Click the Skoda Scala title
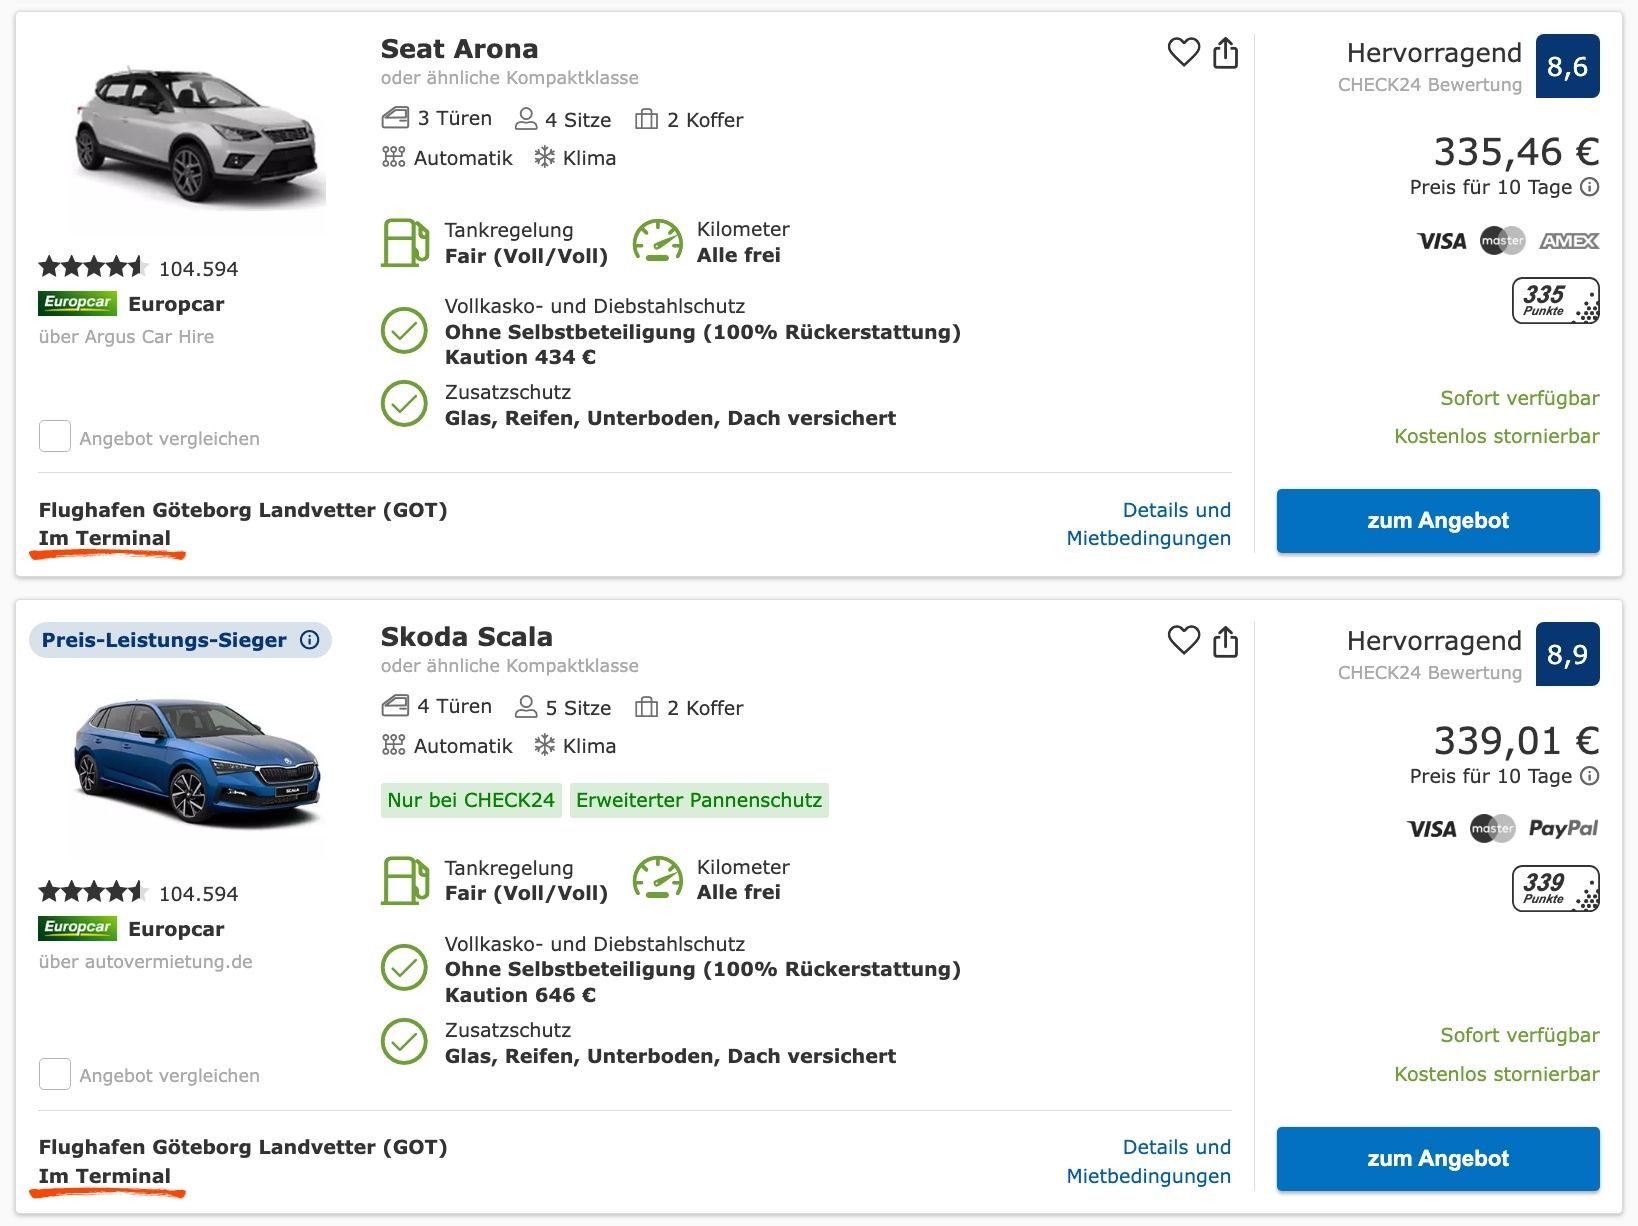Image resolution: width=1638 pixels, height=1226 pixels. pyautogui.click(x=466, y=637)
